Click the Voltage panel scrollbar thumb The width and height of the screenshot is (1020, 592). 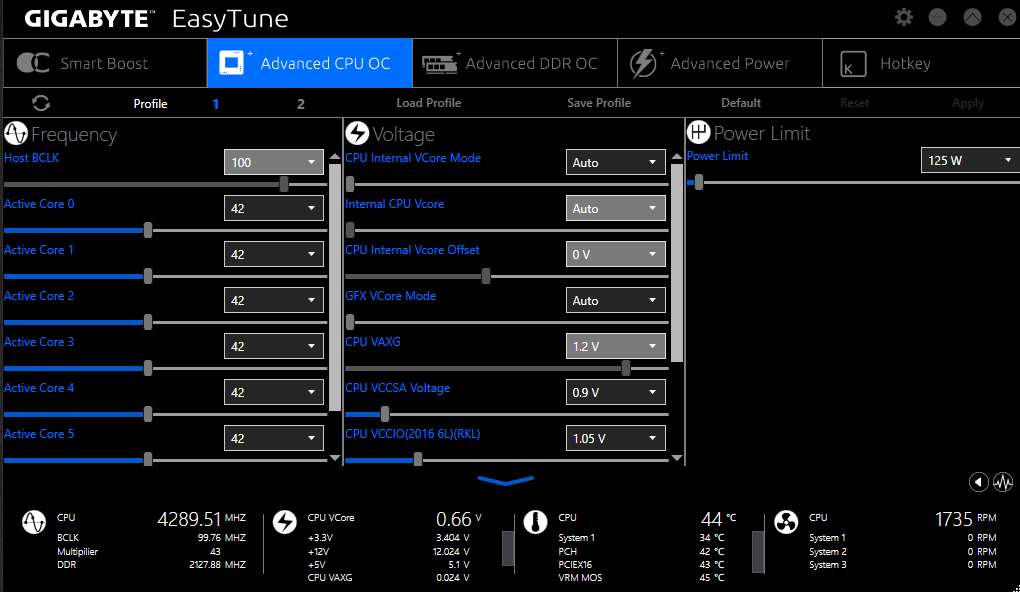(x=677, y=263)
